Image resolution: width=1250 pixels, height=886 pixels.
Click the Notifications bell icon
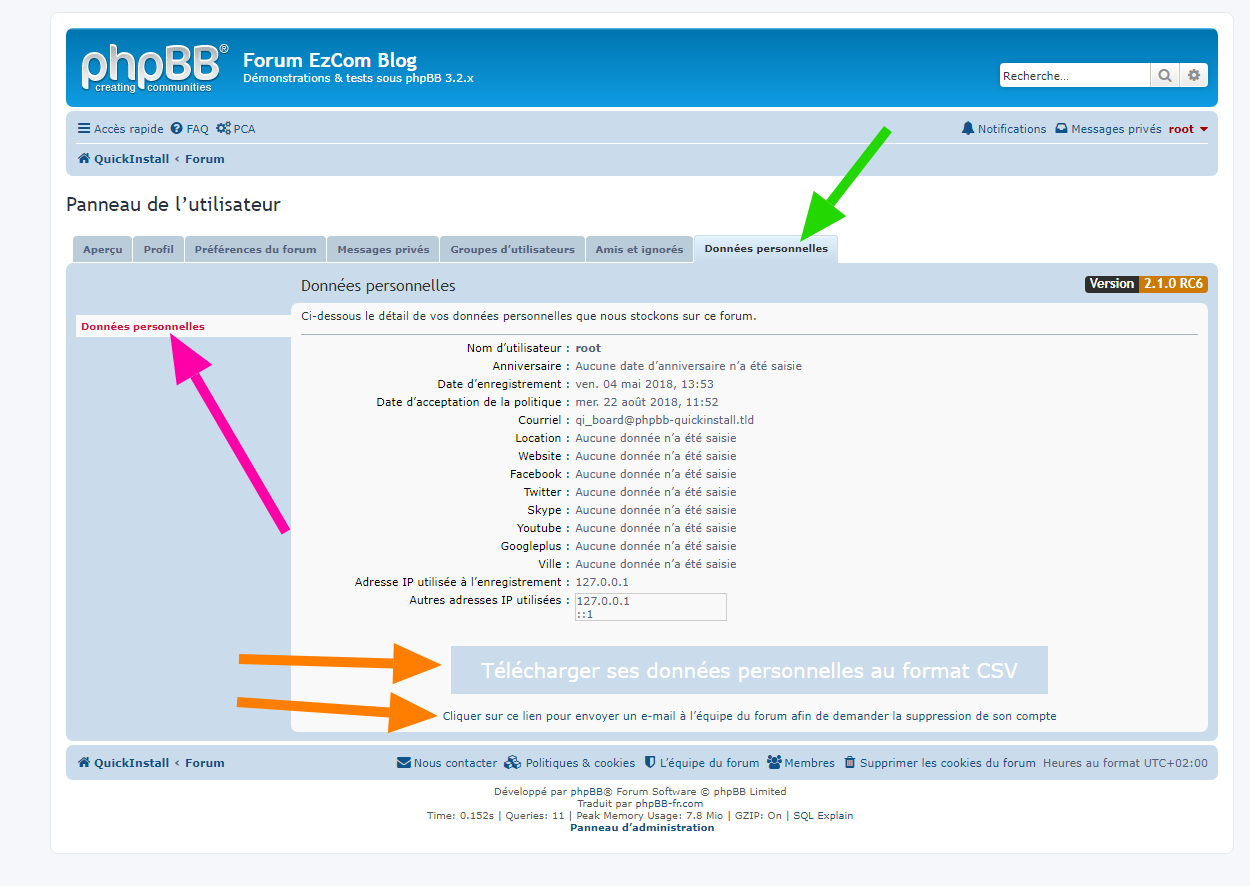967,129
